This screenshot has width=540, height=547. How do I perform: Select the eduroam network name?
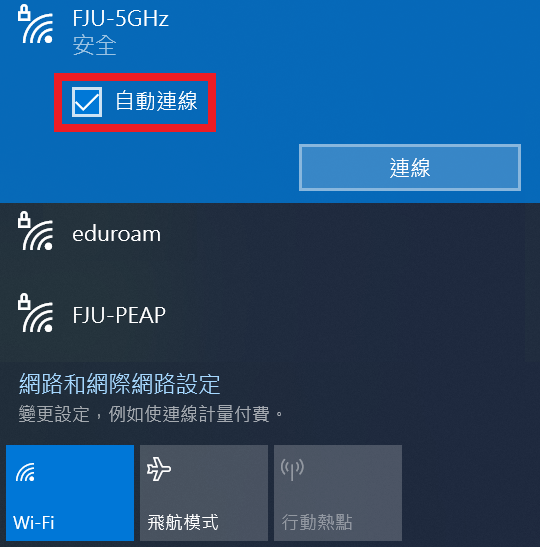pyautogui.click(x=117, y=234)
